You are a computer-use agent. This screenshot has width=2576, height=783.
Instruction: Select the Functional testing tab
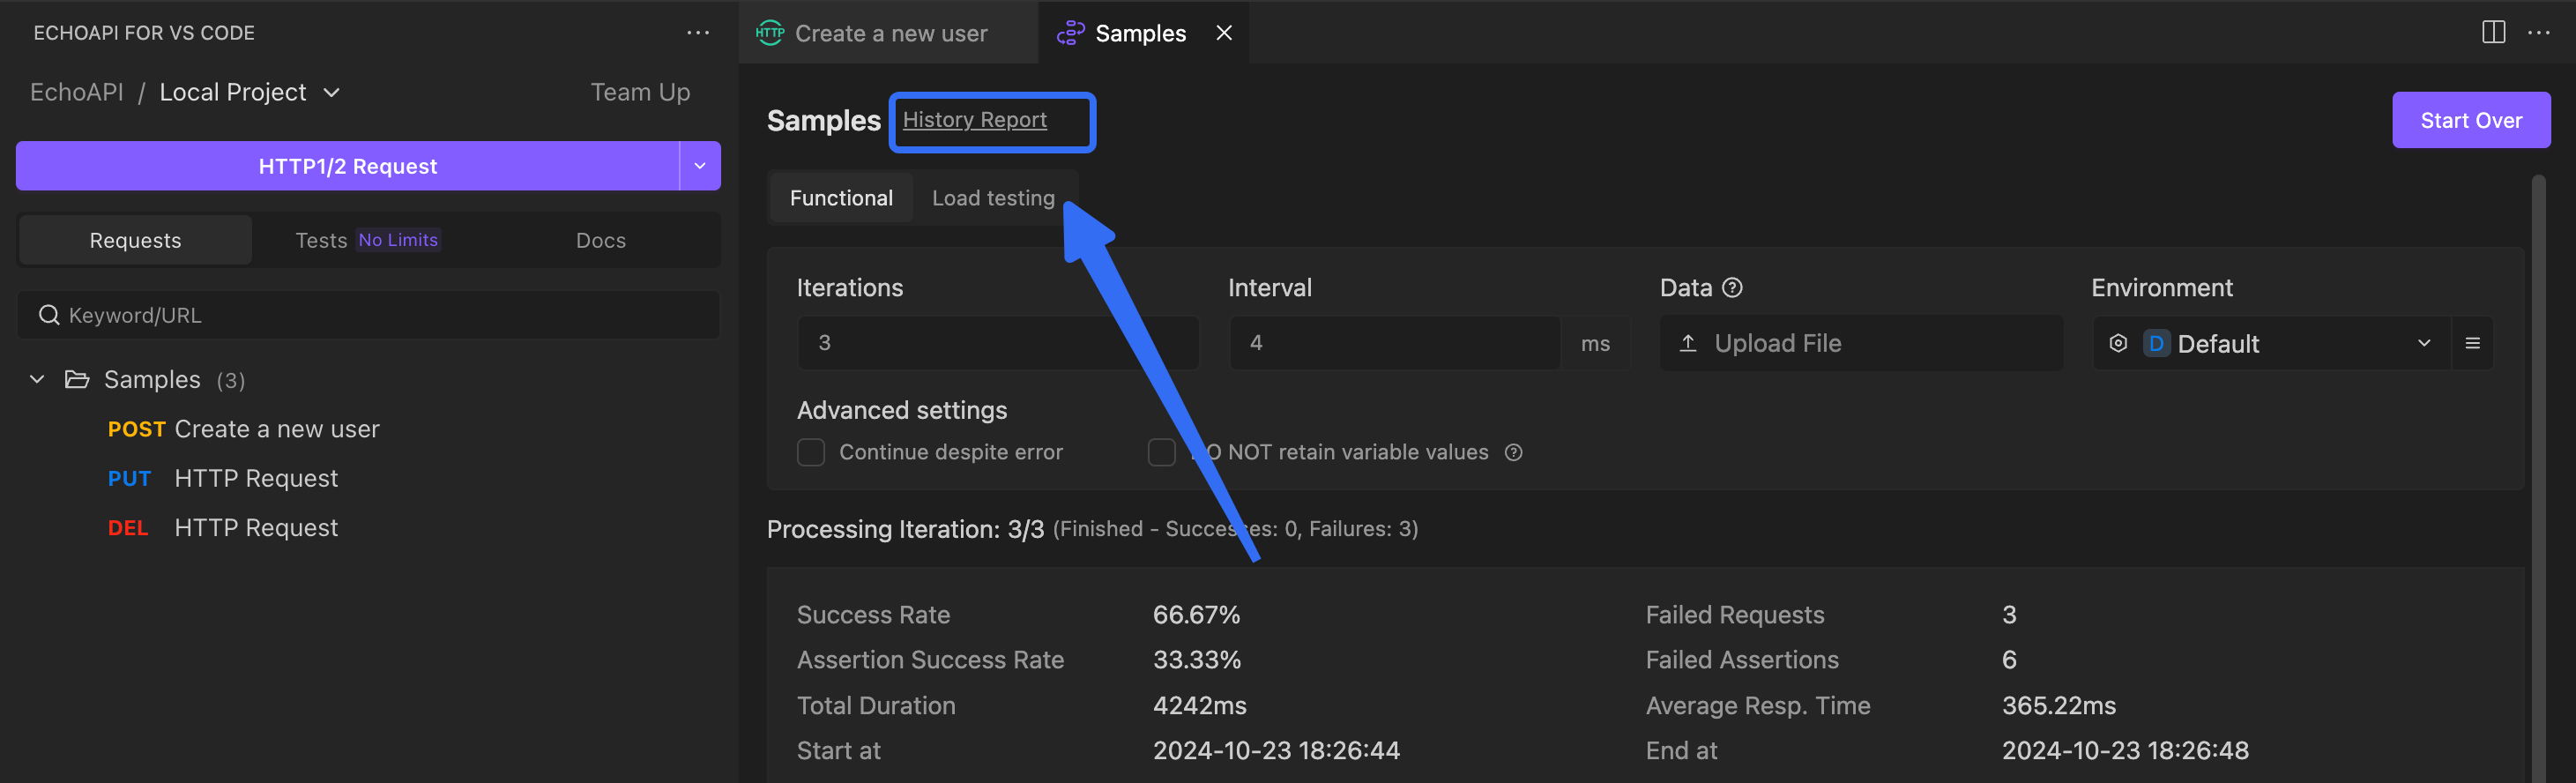pos(841,198)
